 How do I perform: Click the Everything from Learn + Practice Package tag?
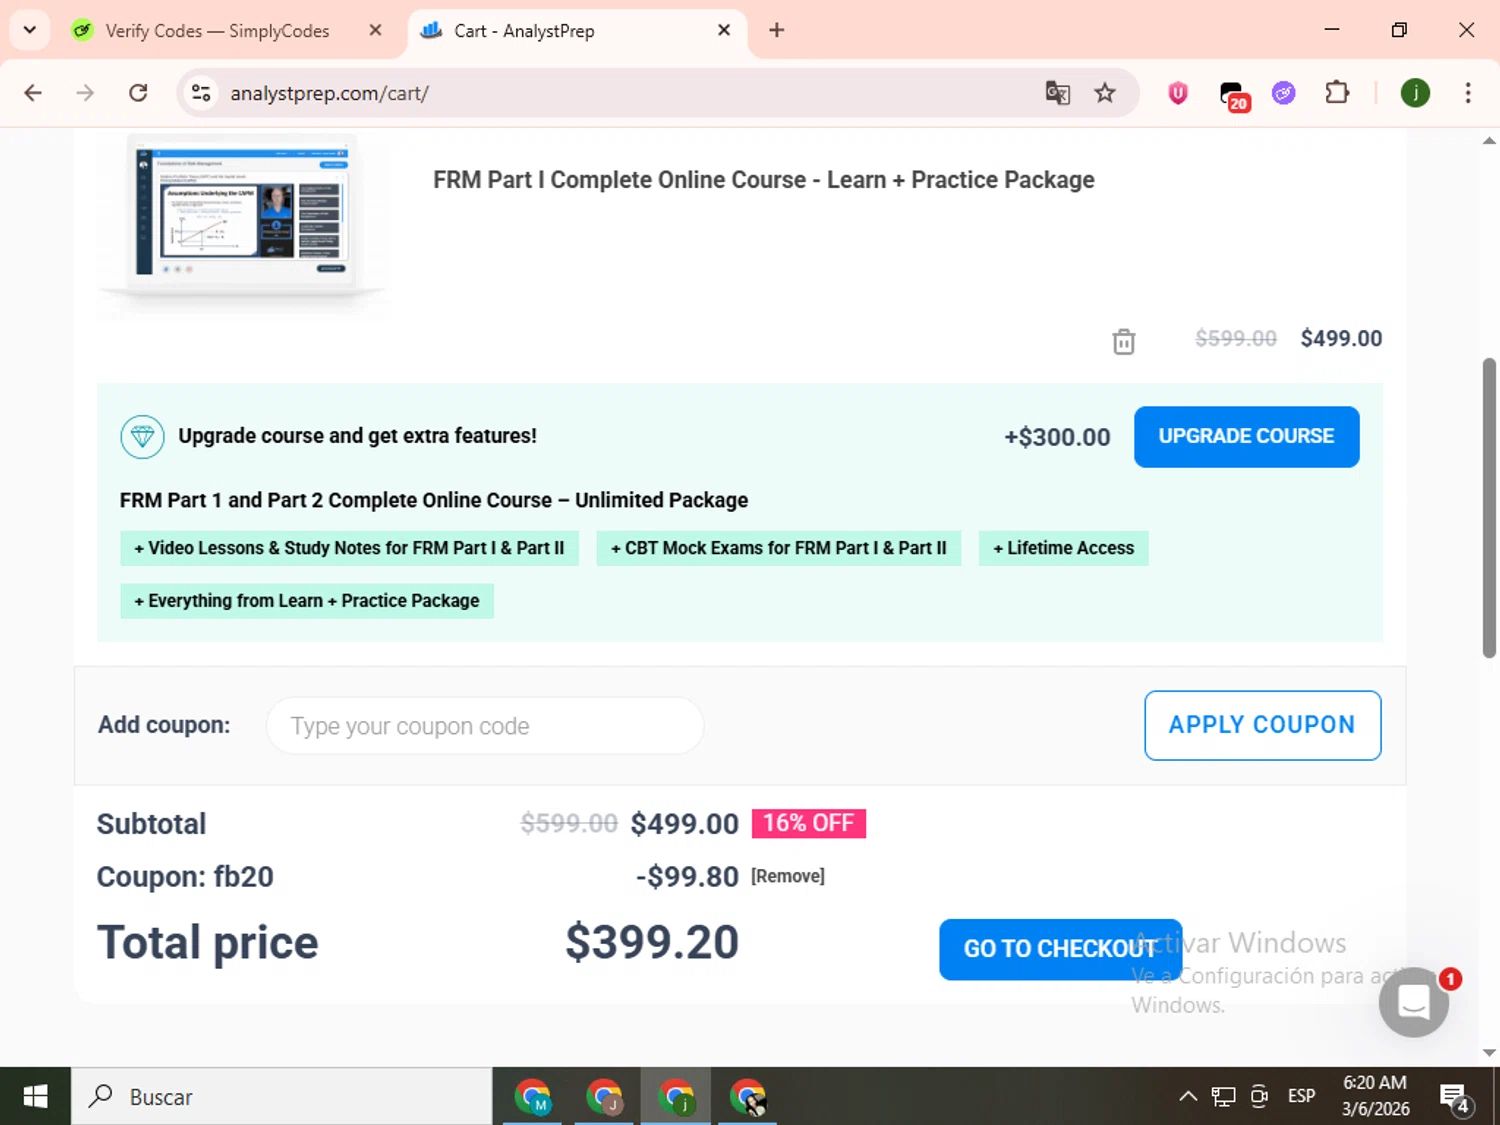[307, 601]
